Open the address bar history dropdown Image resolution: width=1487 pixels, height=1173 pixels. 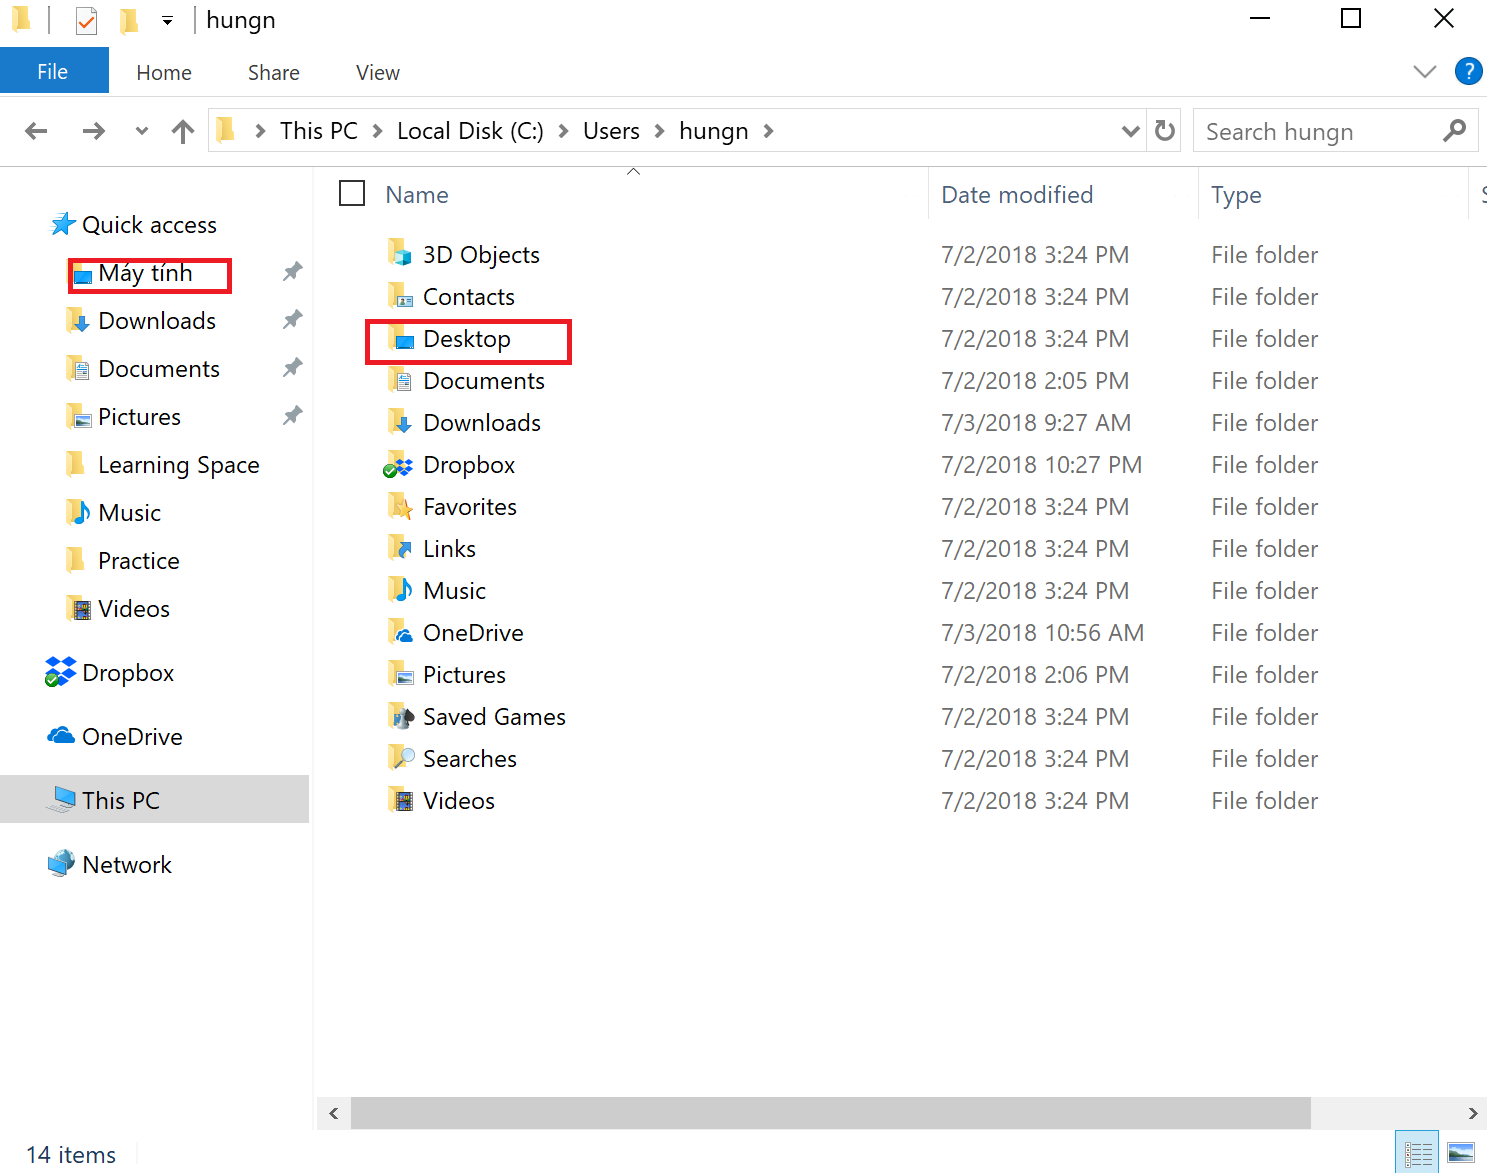pyautogui.click(x=1131, y=131)
